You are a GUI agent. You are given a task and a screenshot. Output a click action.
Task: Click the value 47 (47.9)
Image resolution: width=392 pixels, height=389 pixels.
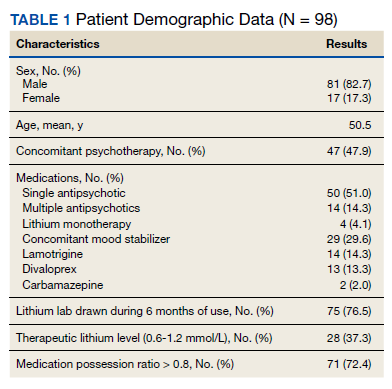[x=349, y=151]
